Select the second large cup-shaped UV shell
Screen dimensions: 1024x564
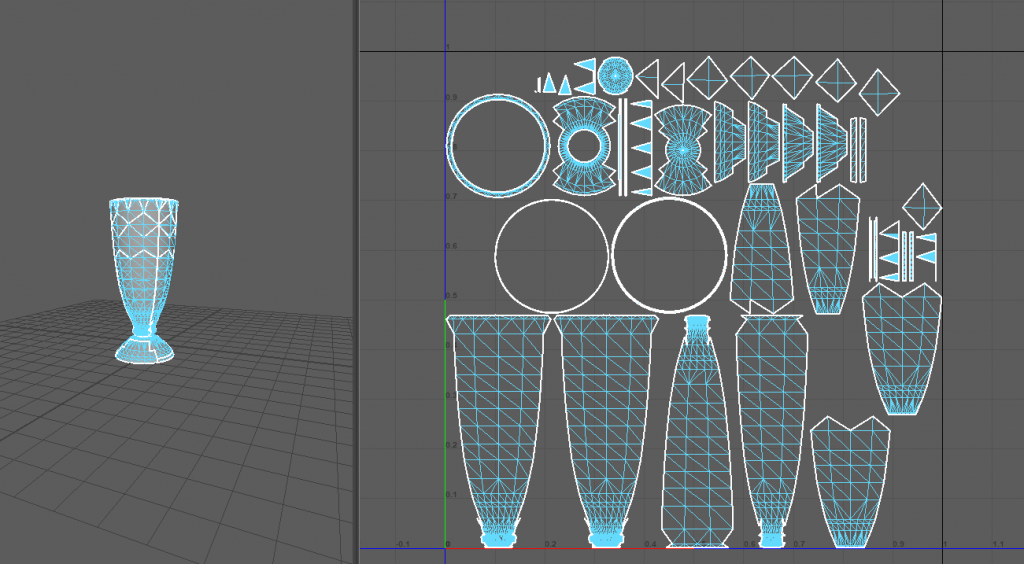tap(606, 420)
